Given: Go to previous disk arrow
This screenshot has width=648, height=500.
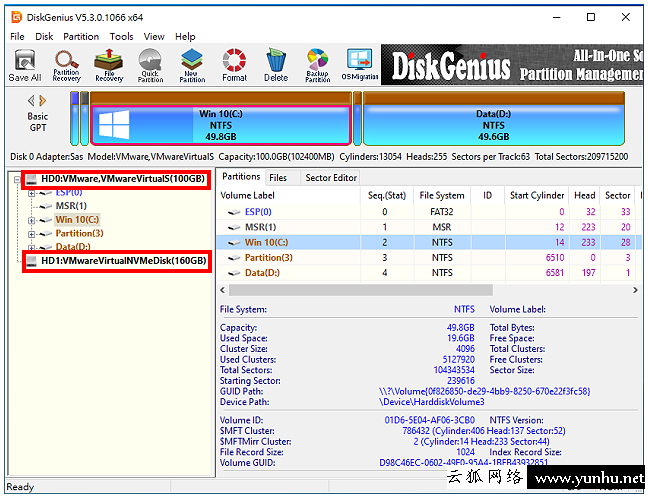Looking at the screenshot, I should tap(31, 100).
